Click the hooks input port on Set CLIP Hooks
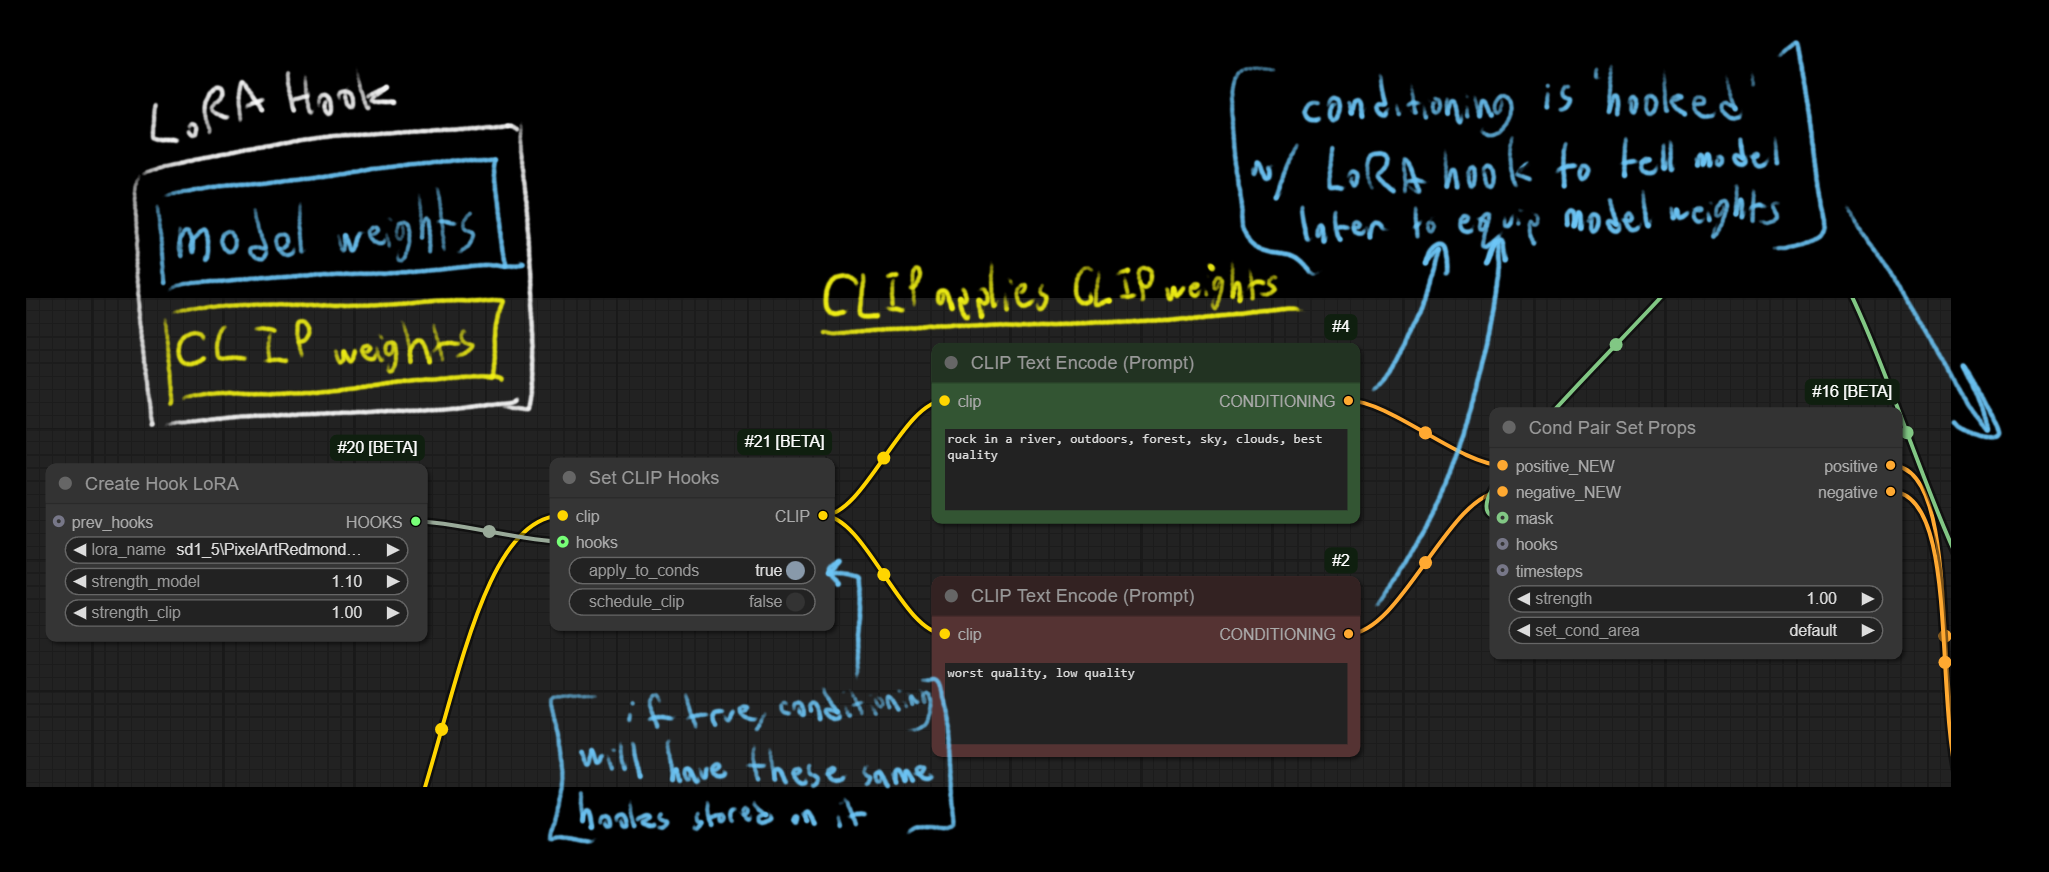 pos(563,542)
